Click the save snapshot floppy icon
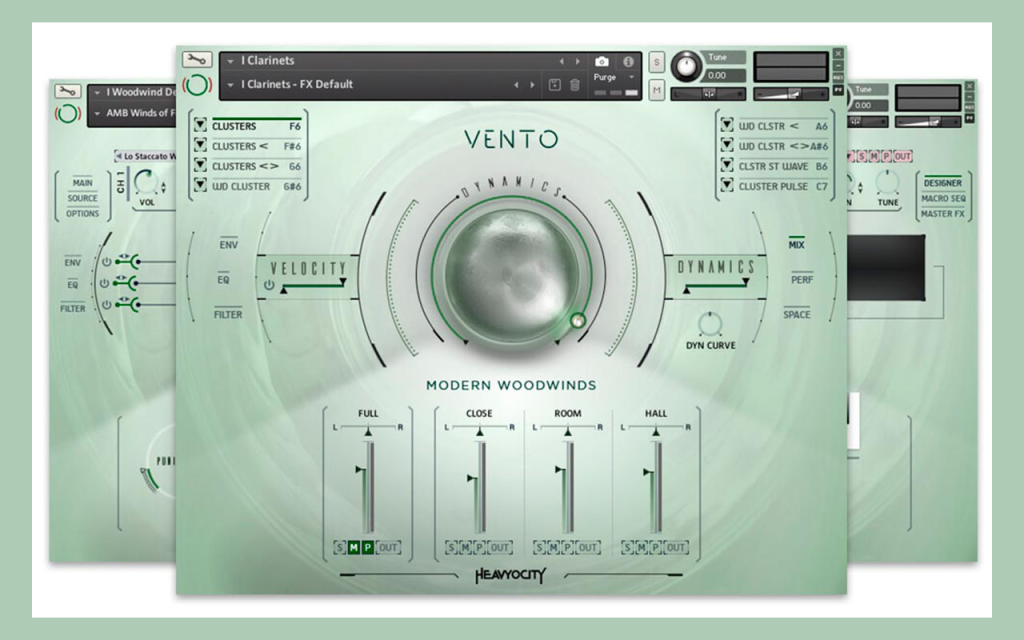Image resolution: width=1024 pixels, height=640 pixels. tap(554, 85)
